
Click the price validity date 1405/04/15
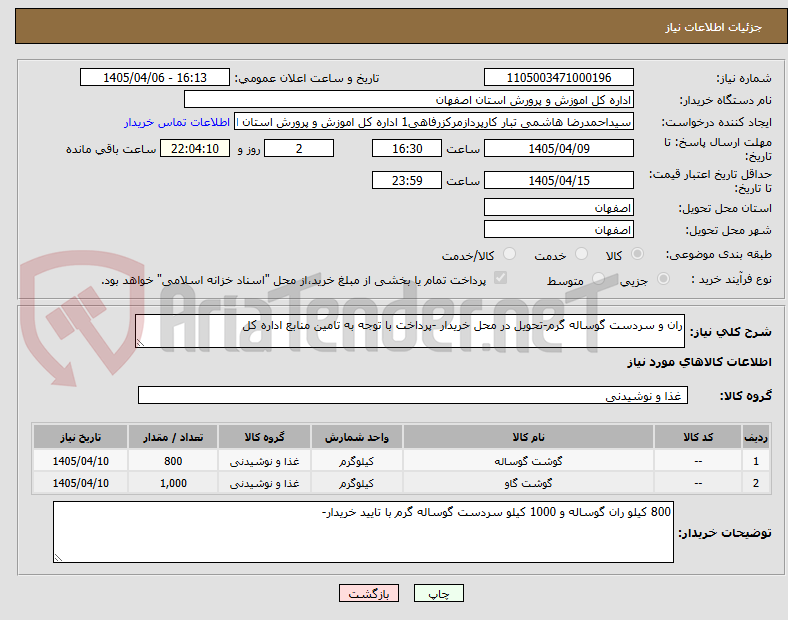[559, 180]
